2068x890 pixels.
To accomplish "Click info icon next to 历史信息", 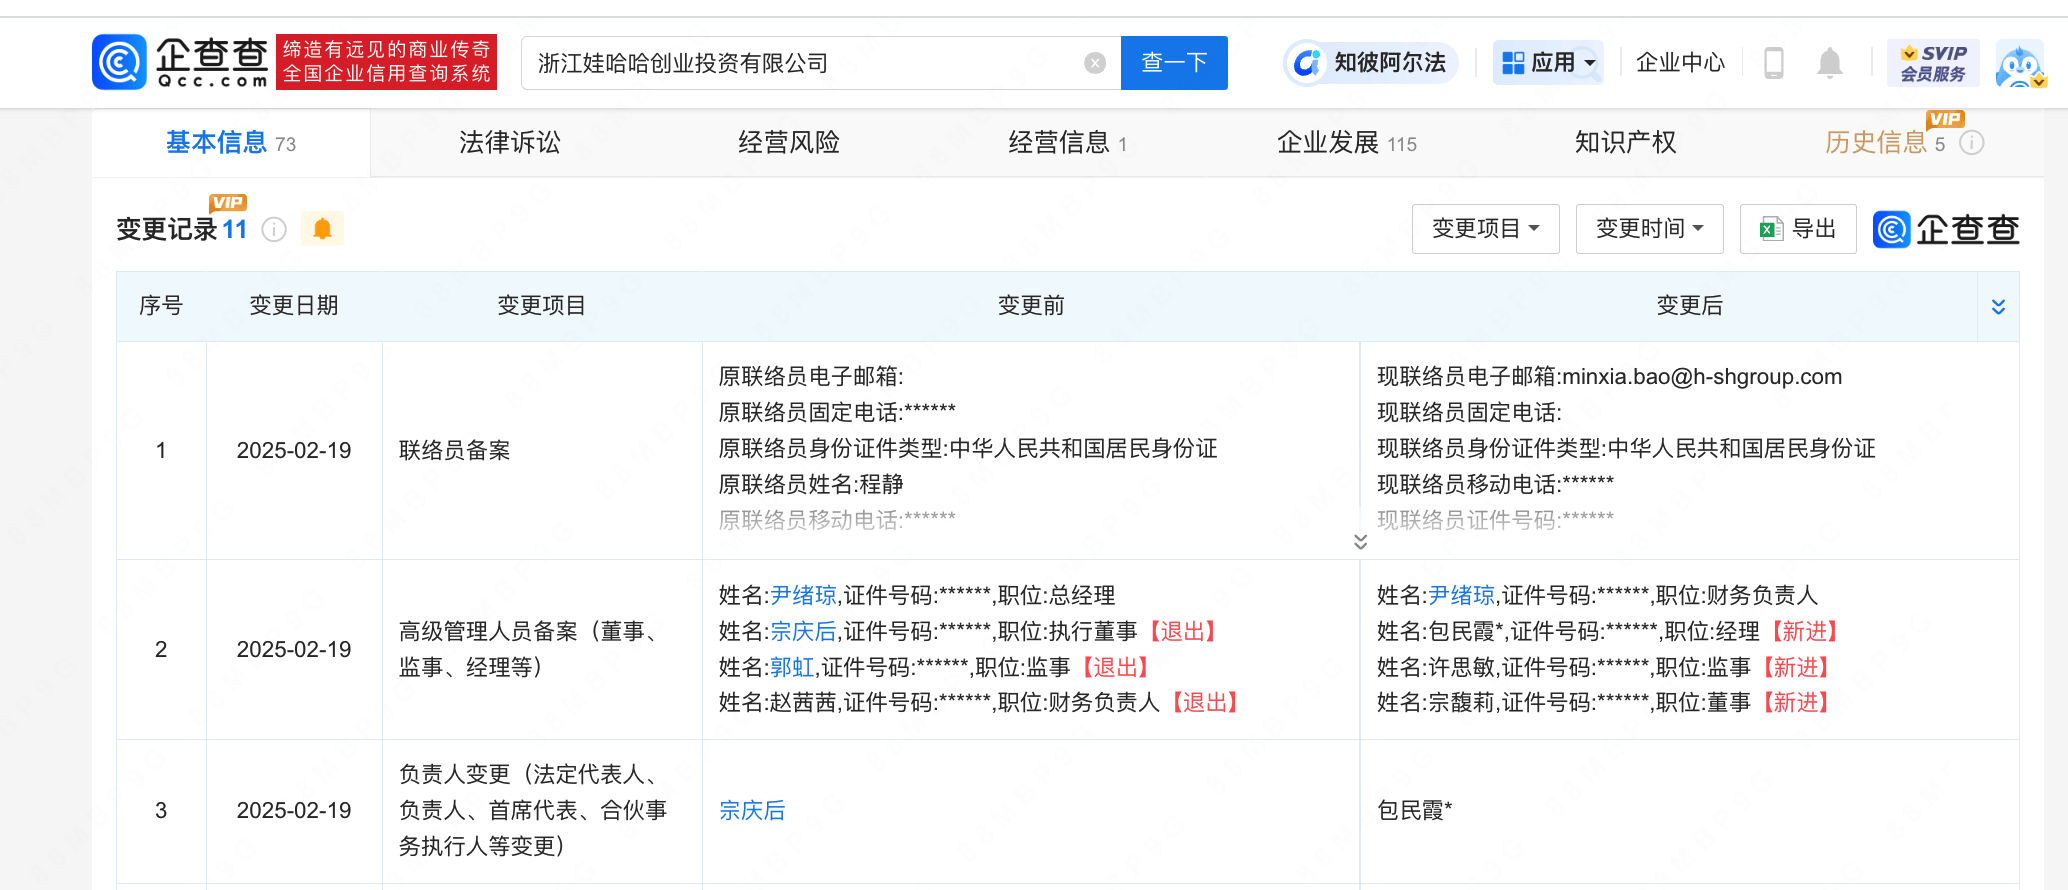I will pos(1971,143).
